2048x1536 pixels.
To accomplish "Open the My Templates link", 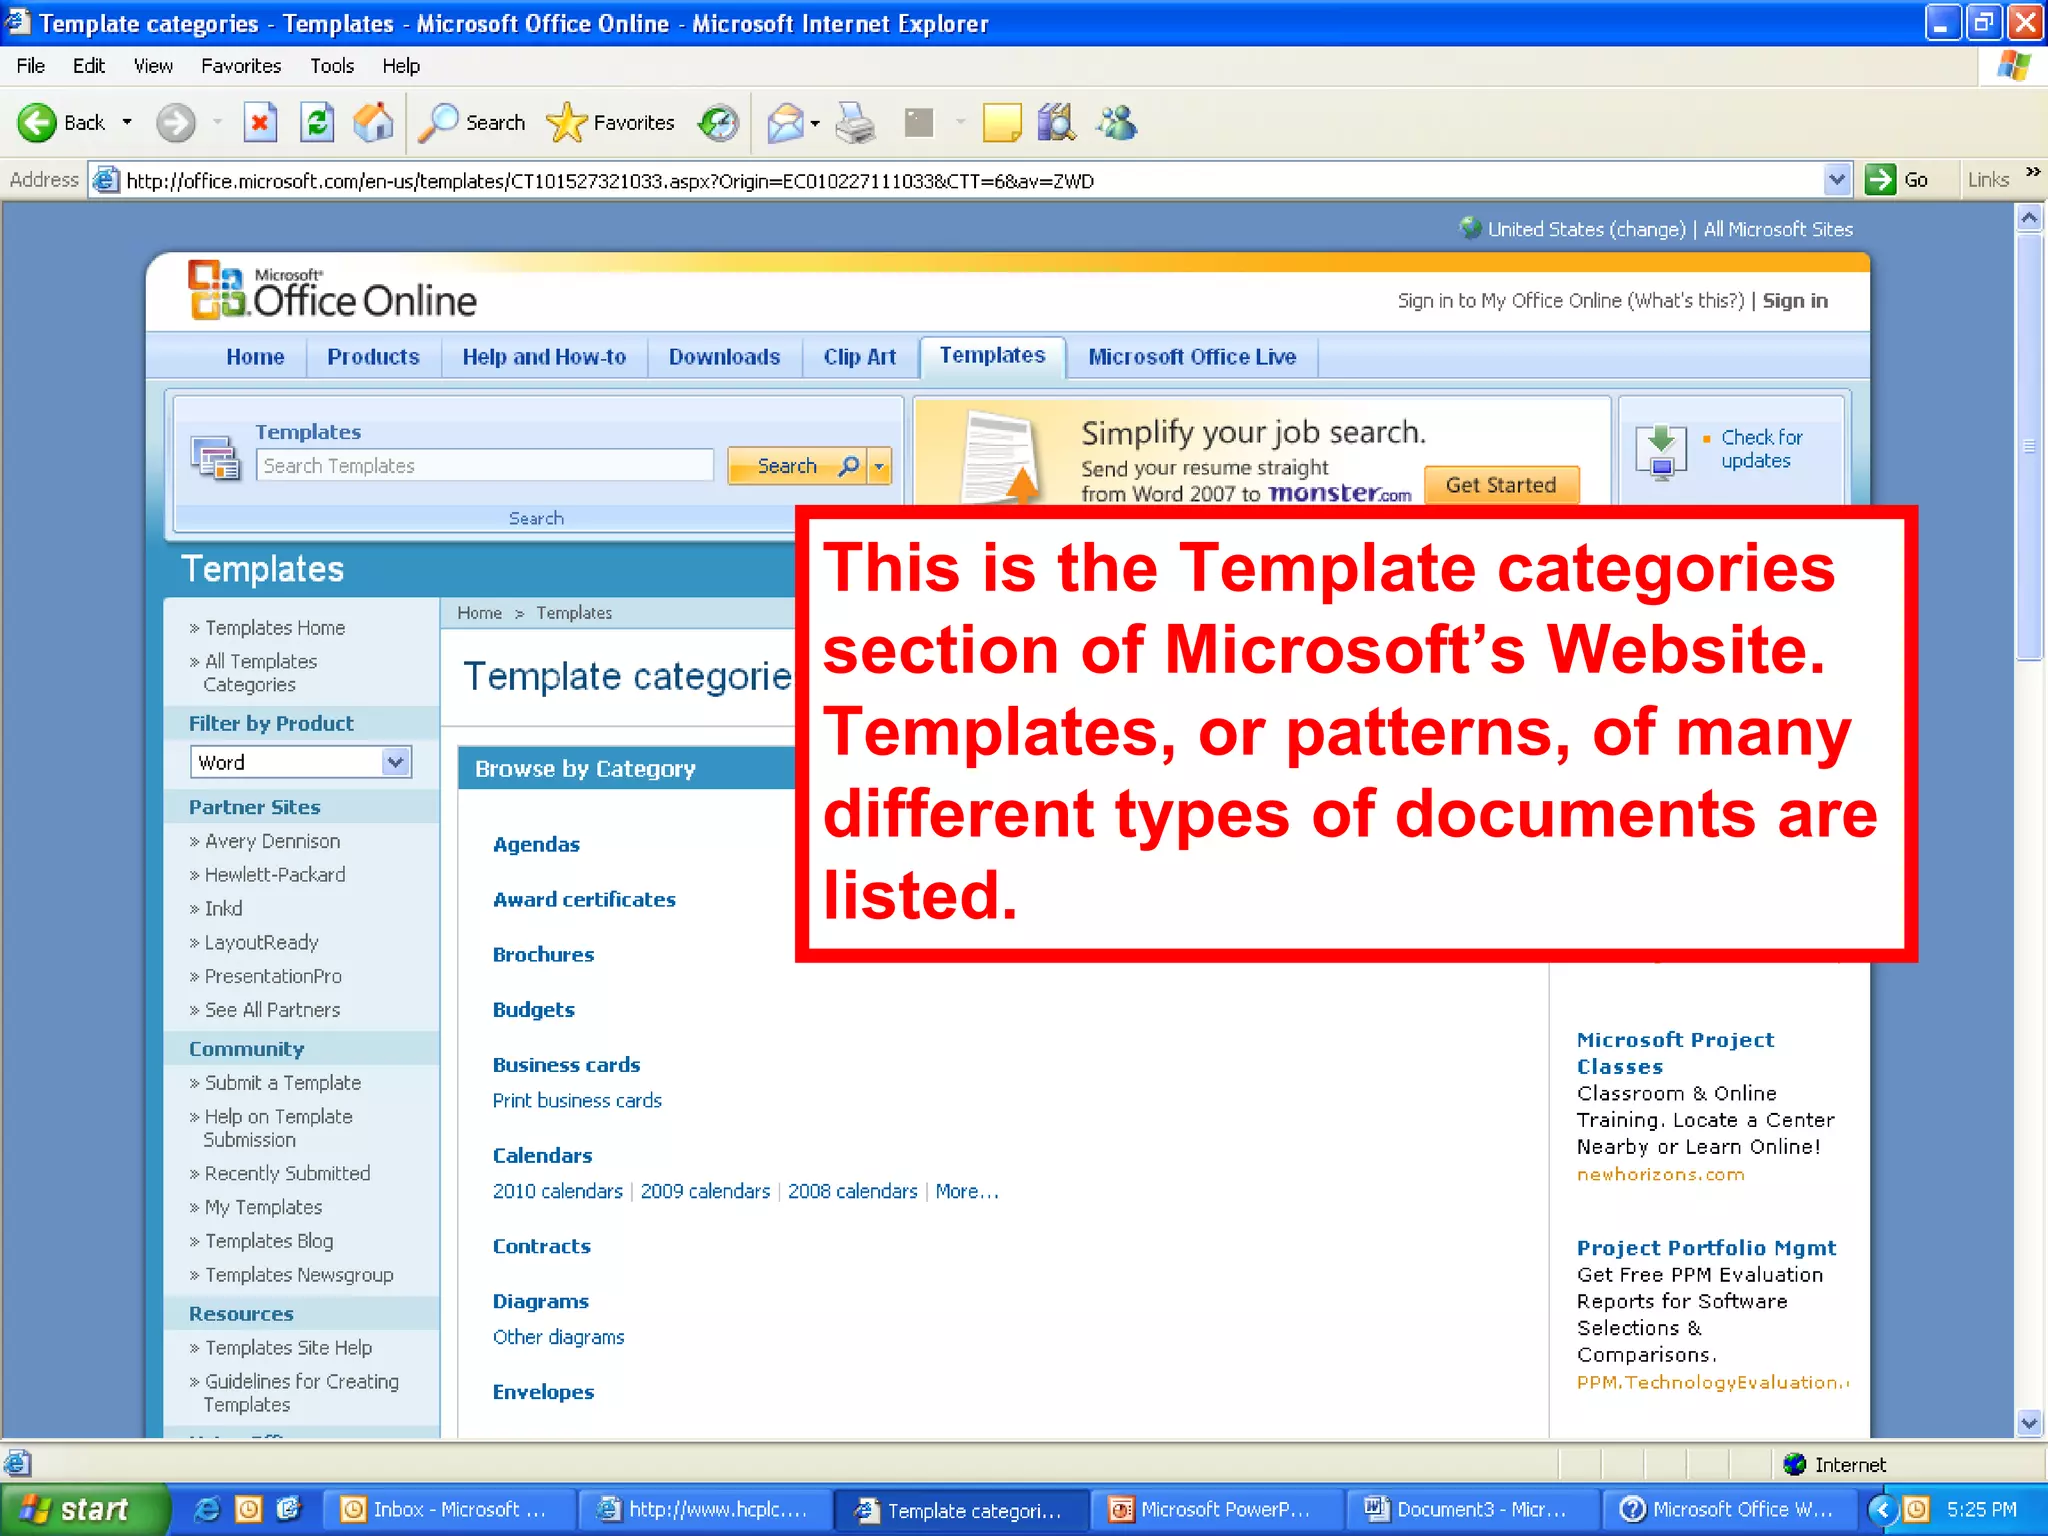I will tap(263, 1208).
